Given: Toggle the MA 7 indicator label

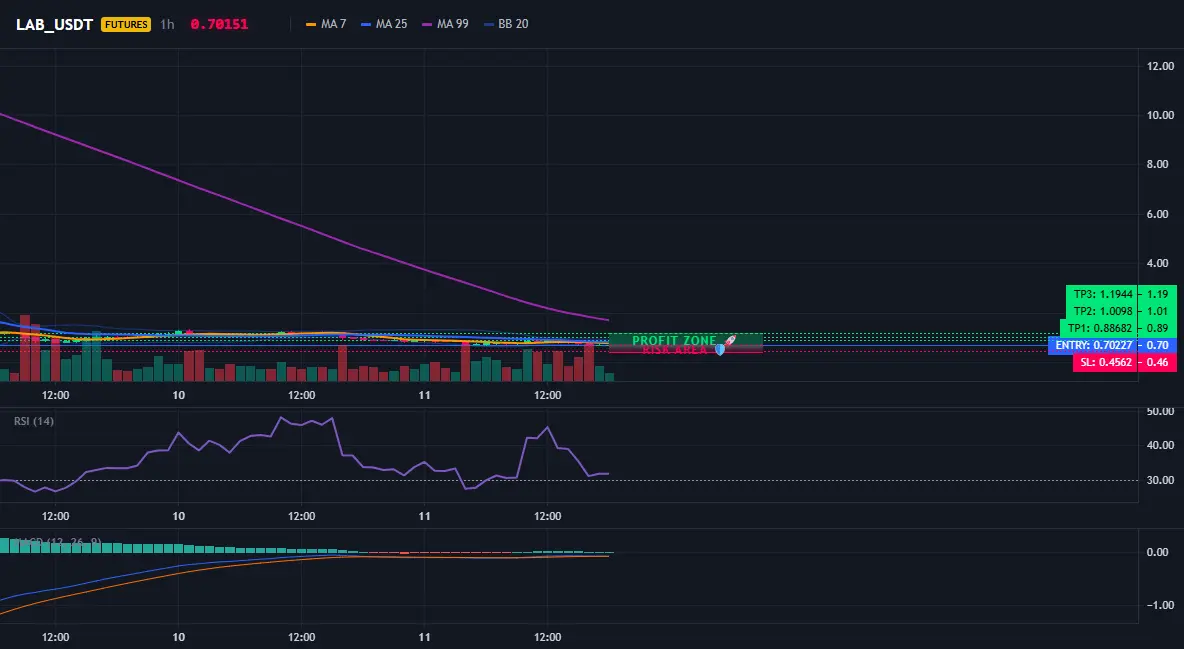Looking at the screenshot, I should (x=333, y=24).
